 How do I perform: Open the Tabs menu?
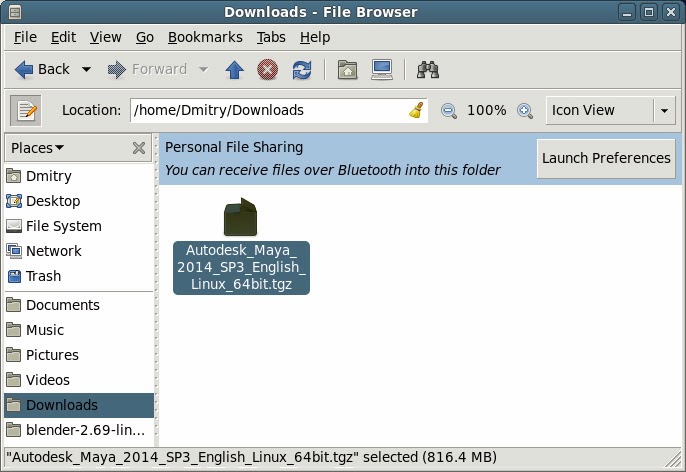point(271,37)
